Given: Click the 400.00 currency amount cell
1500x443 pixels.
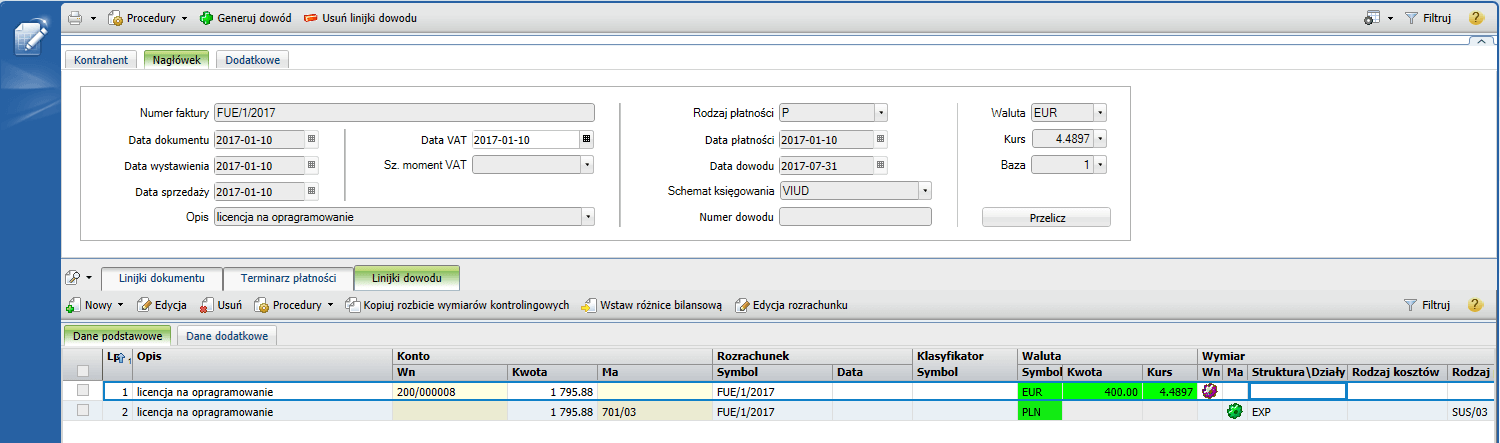Looking at the screenshot, I should tap(1102, 391).
